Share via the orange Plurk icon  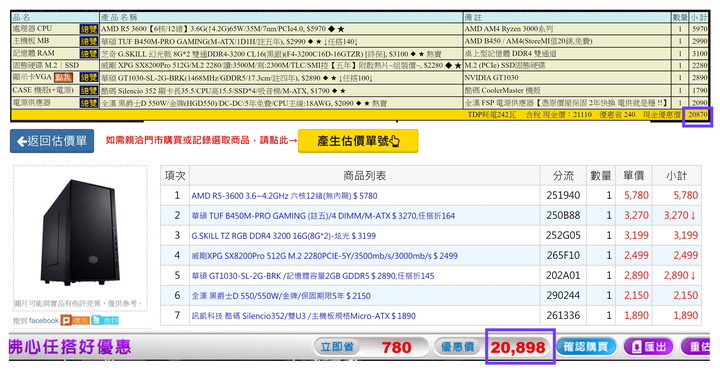point(75,320)
